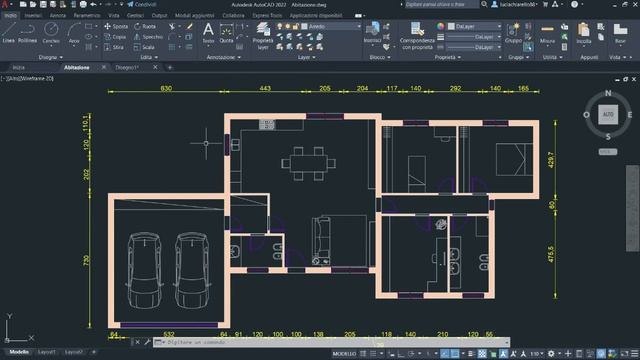Open the DaLayer color dropdown
The width and height of the screenshot is (640, 360).
click(x=475, y=26)
